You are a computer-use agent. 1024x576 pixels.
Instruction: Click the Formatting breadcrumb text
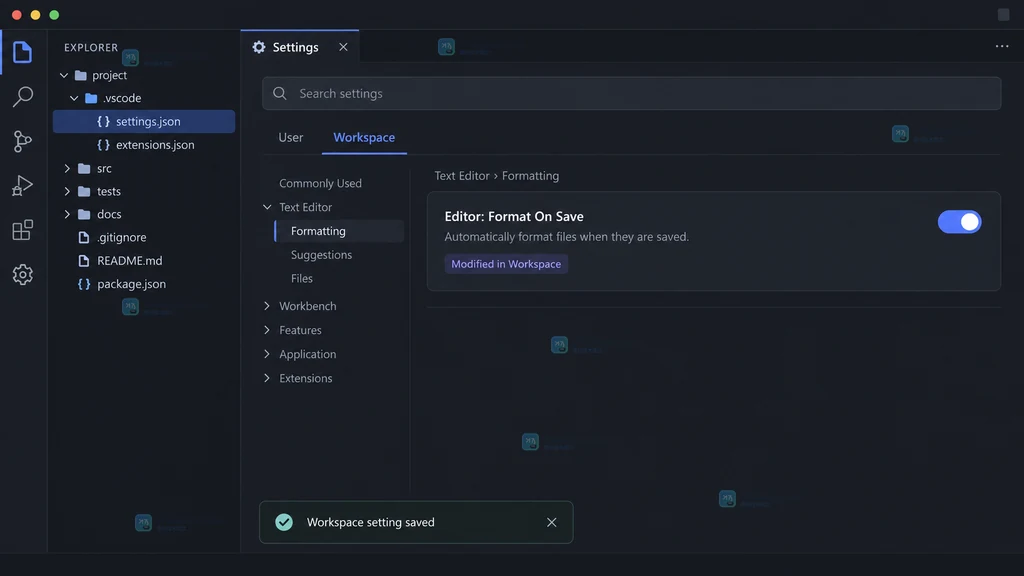pos(530,176)
